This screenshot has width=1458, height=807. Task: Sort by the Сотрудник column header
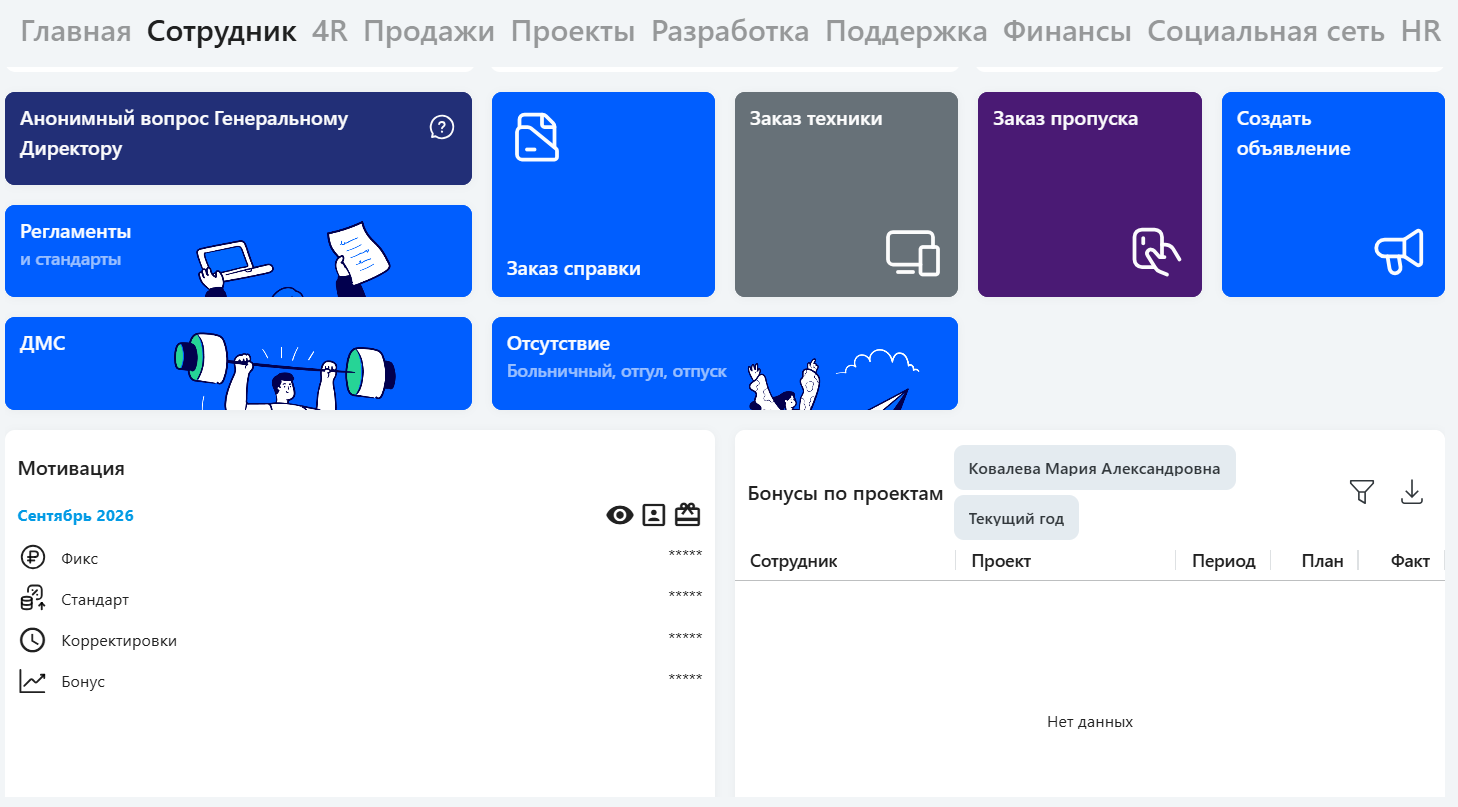(794, 561)
